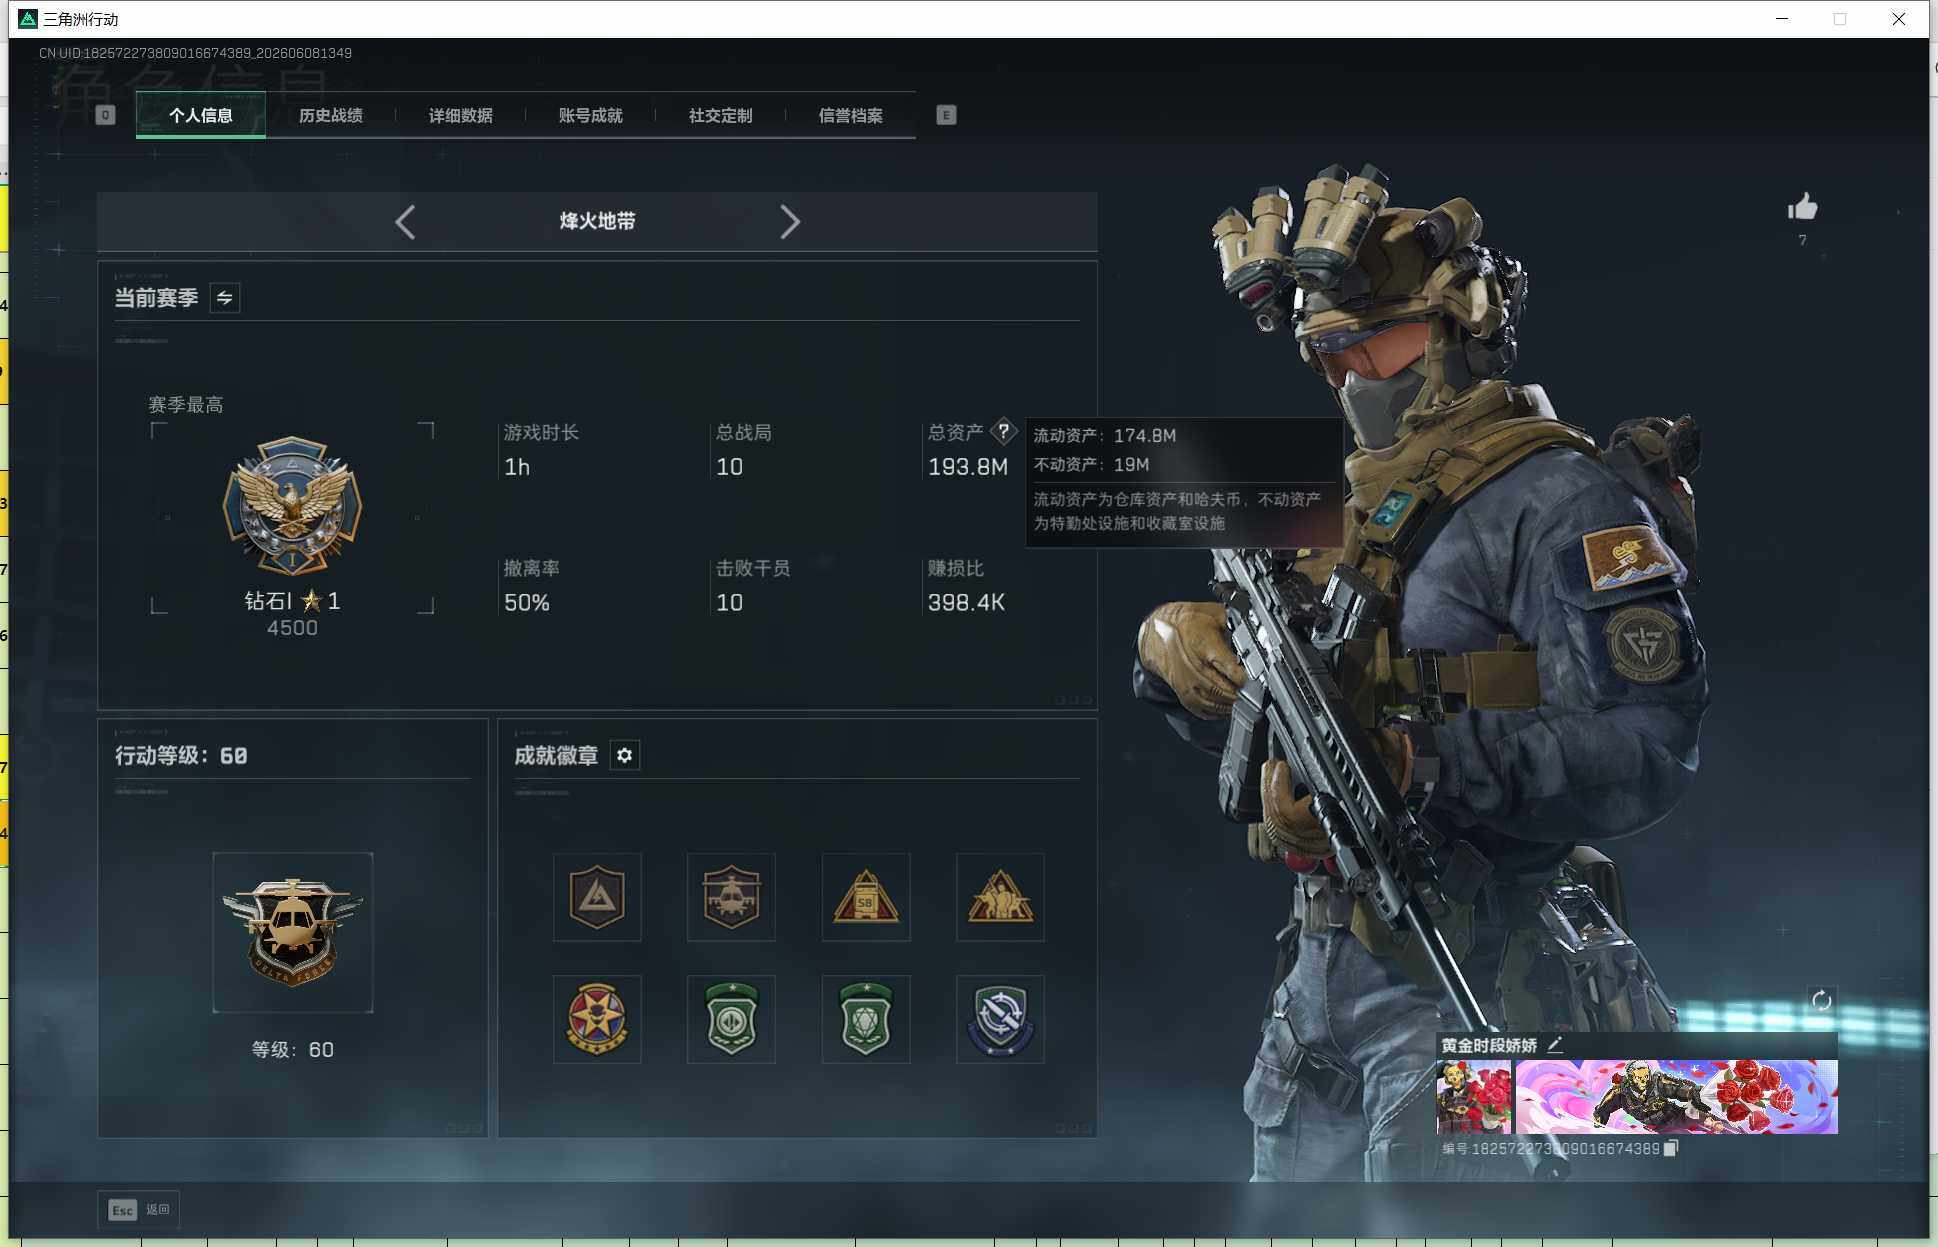Copy the player ID number
The width and height of the screenshot is (1938, 1247).
[x=1670, y=1148]
